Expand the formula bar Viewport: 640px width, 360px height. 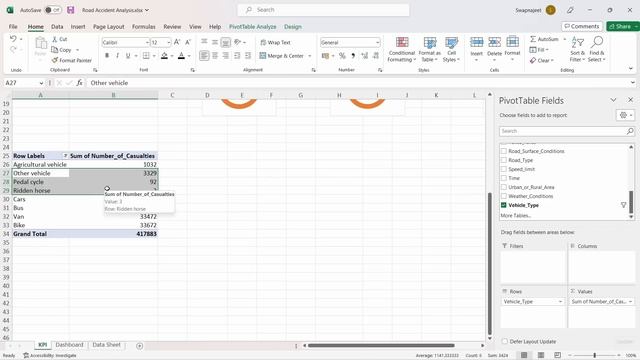632,83
